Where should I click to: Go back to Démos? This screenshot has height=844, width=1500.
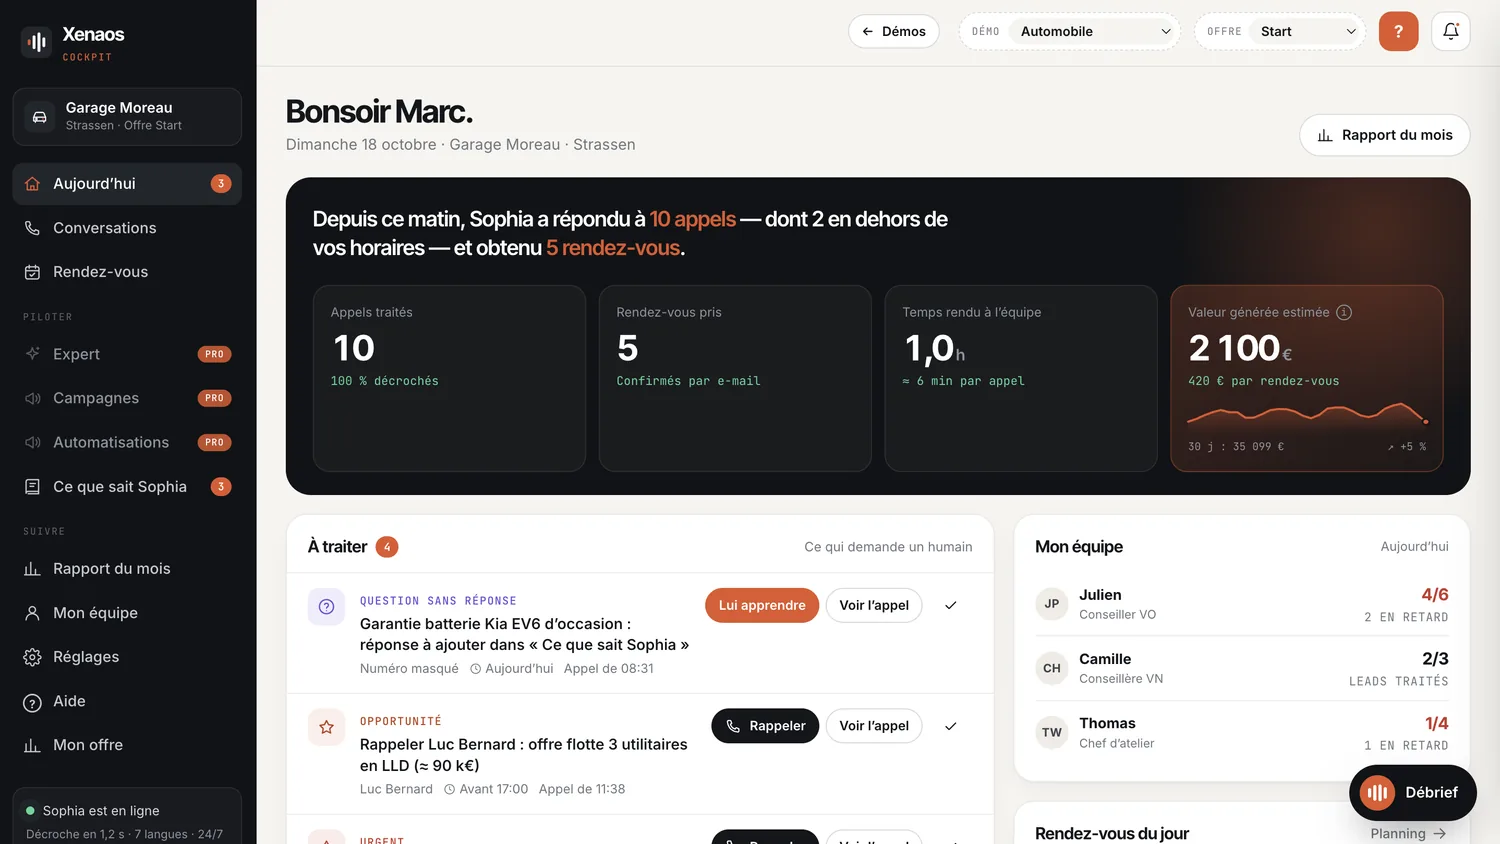894,31
